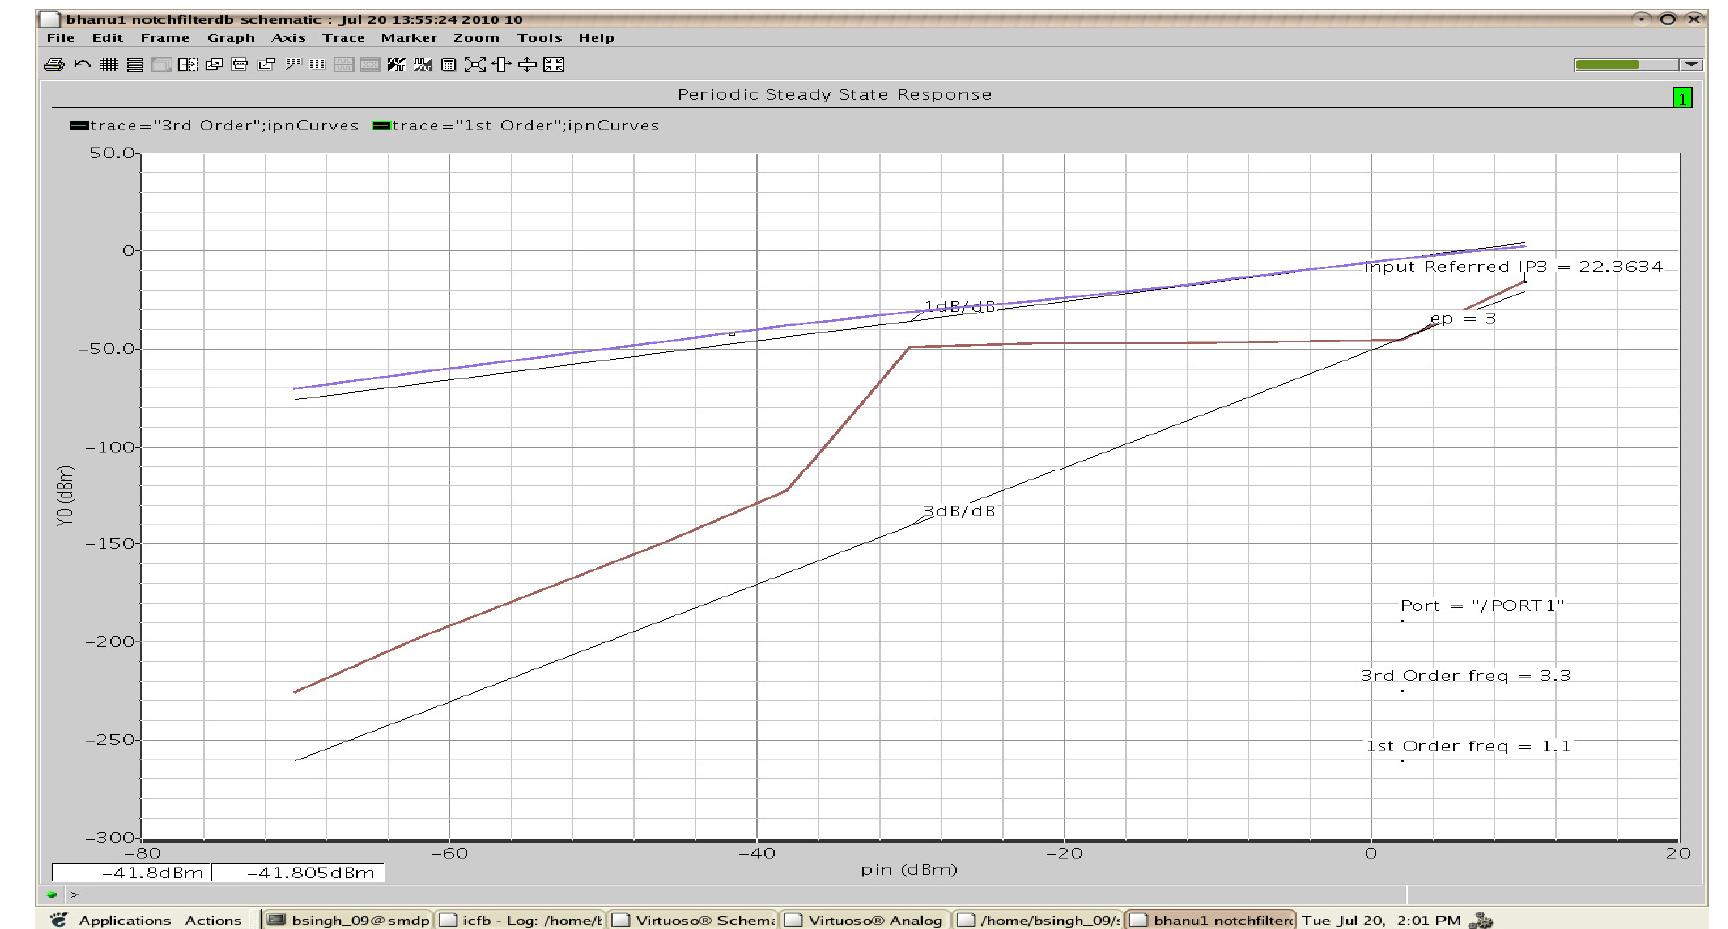Image resolution: width=1728 pixels, height=929 pixels.
Task: Click the ep = 3 marker label
Action: [x=1463, y=319]
